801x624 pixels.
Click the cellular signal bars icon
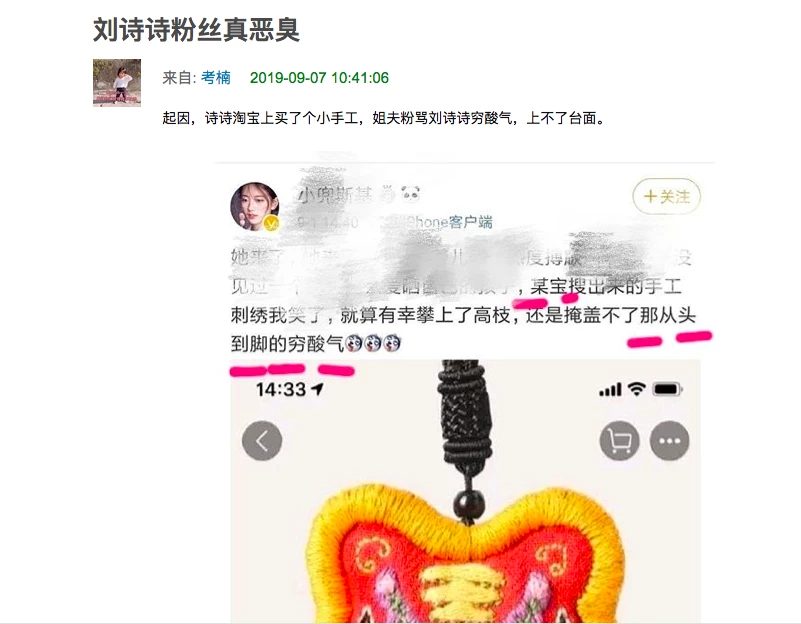[x=610, y=390]
